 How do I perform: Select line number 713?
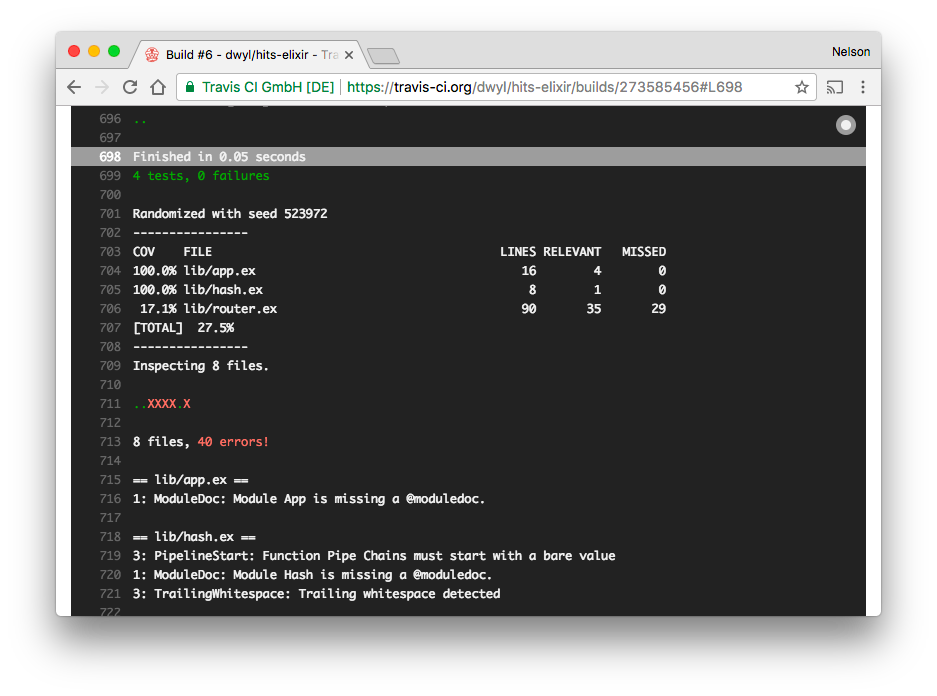click(110, 442)
